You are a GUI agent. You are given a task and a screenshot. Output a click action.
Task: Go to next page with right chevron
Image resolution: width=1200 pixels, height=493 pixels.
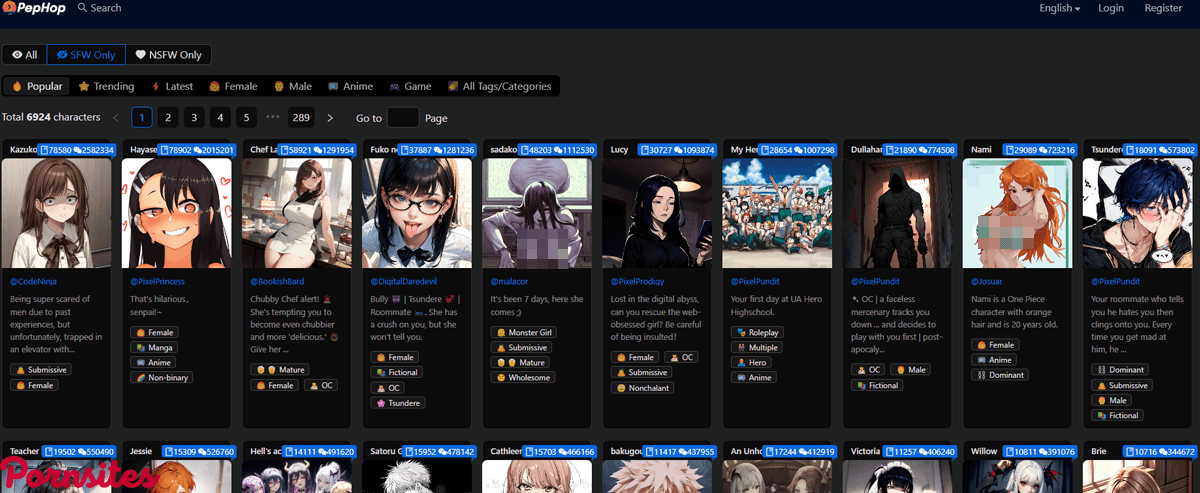[330, 118]
